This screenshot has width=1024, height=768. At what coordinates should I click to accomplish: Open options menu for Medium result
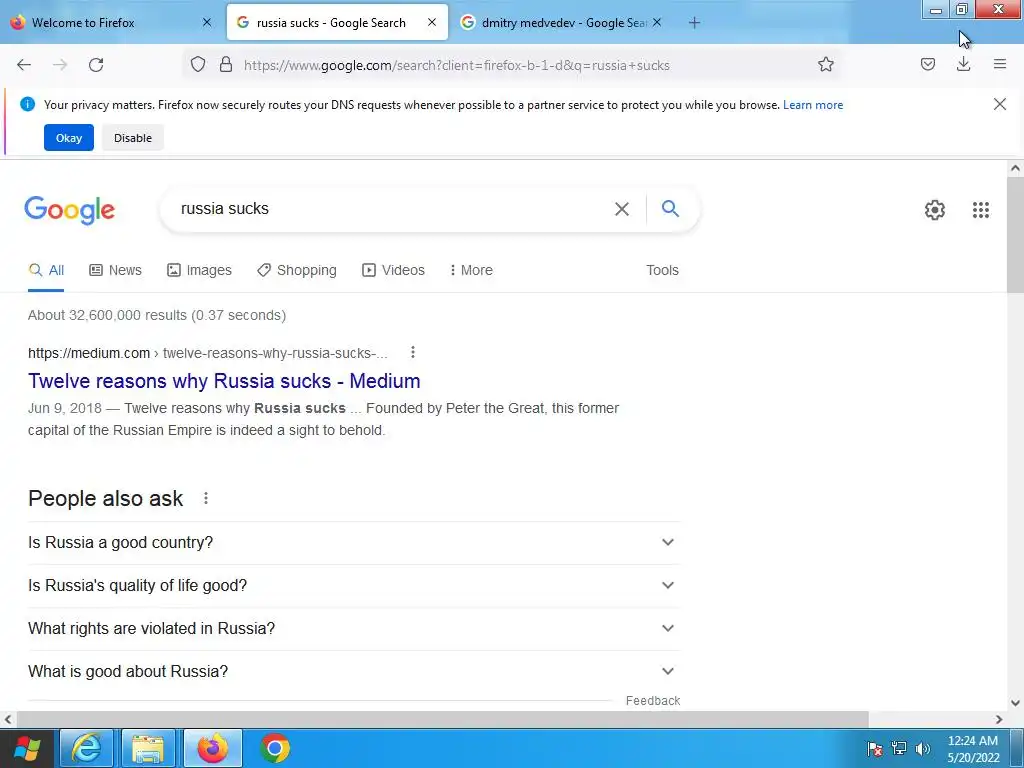[413, 353]
